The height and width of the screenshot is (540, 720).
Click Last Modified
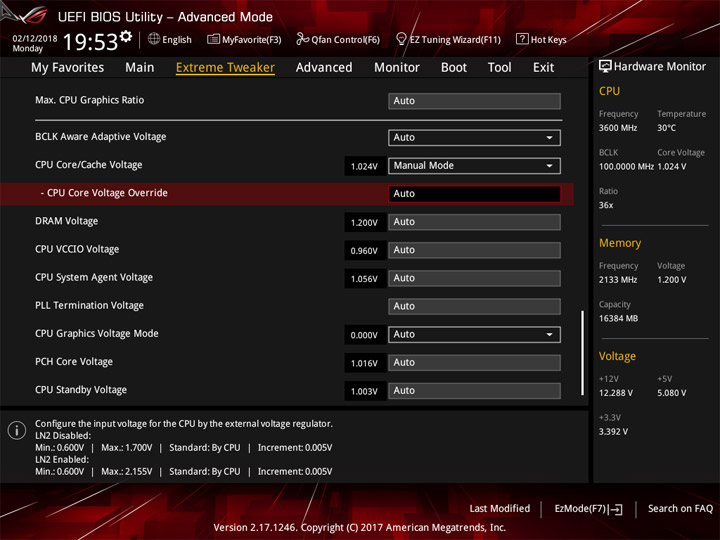[500, 509]
